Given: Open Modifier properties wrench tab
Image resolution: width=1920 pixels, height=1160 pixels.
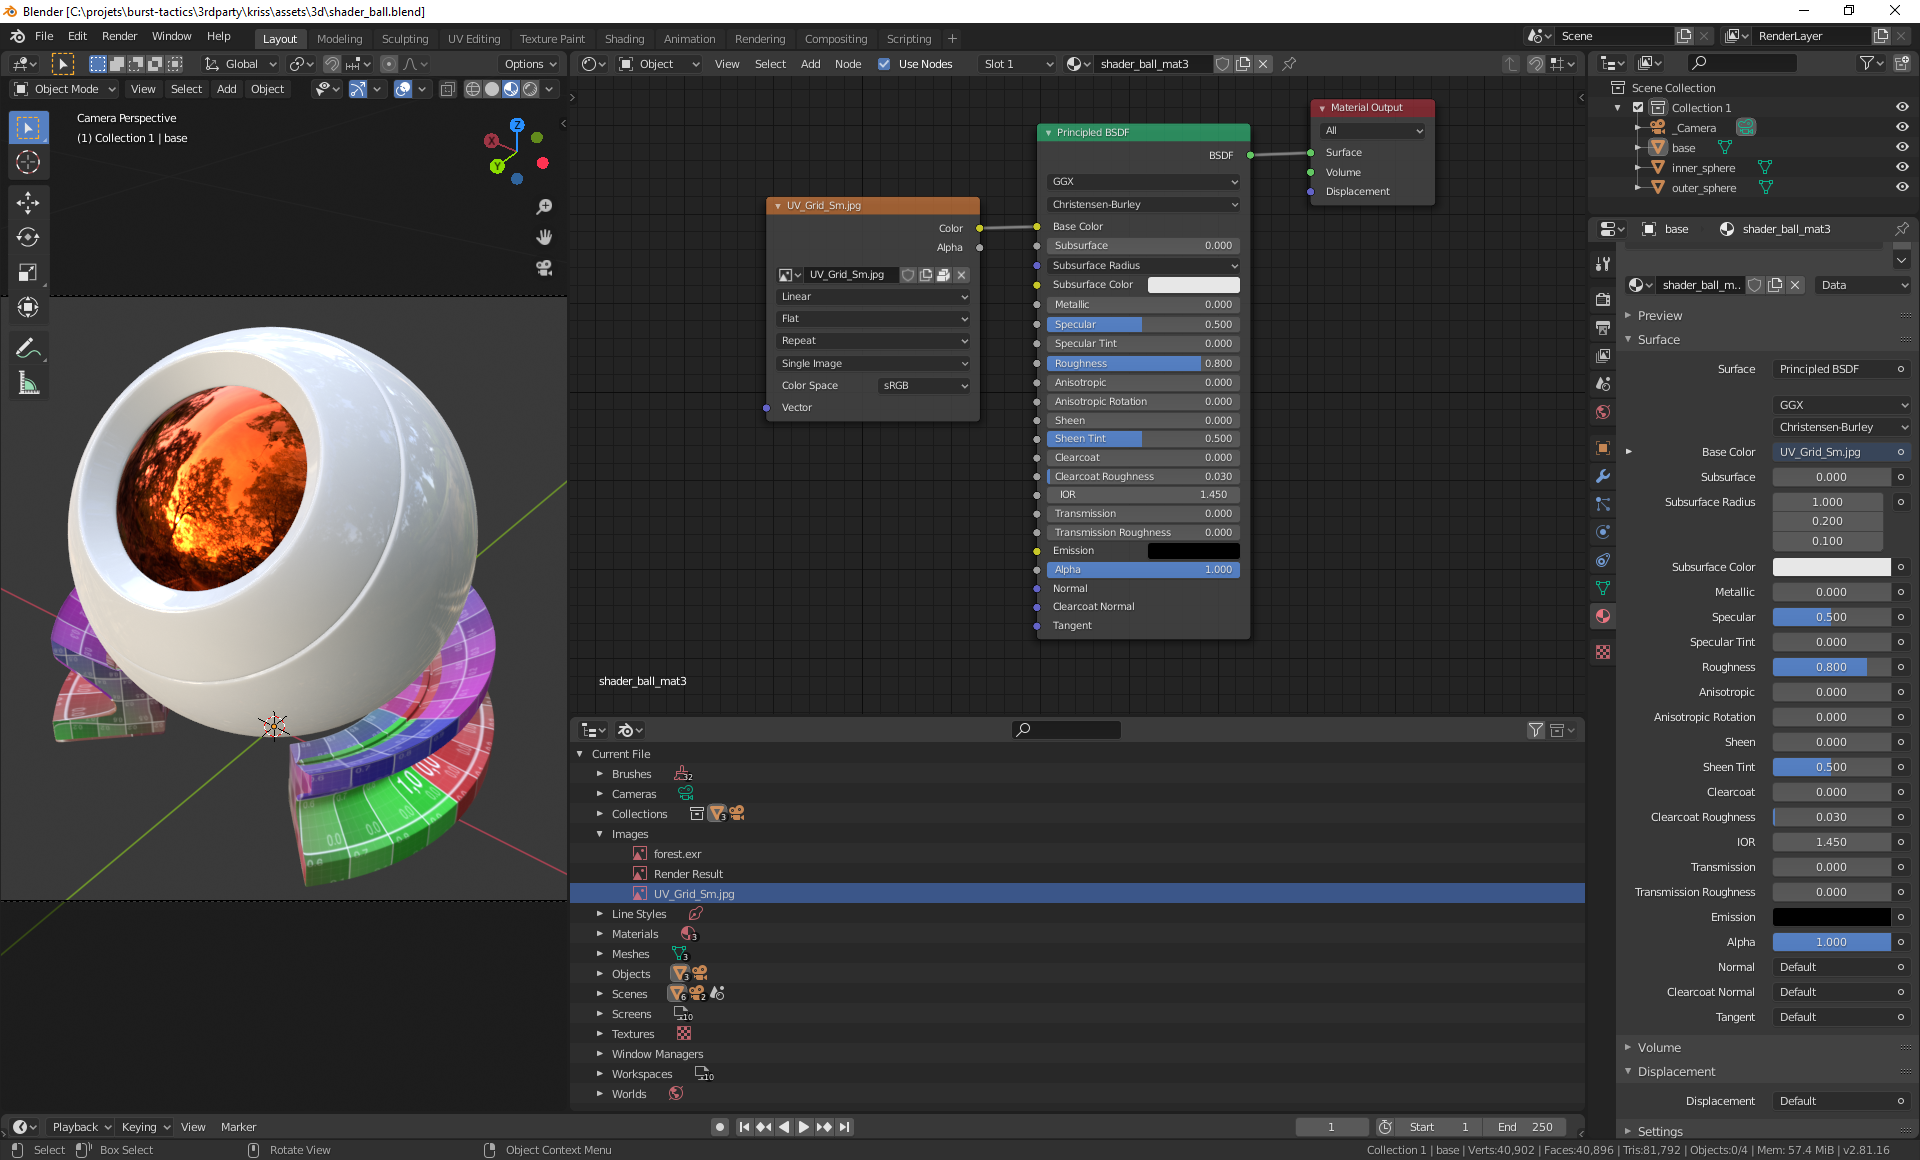Looking at the screenshot, I should tap(1603, 476).
